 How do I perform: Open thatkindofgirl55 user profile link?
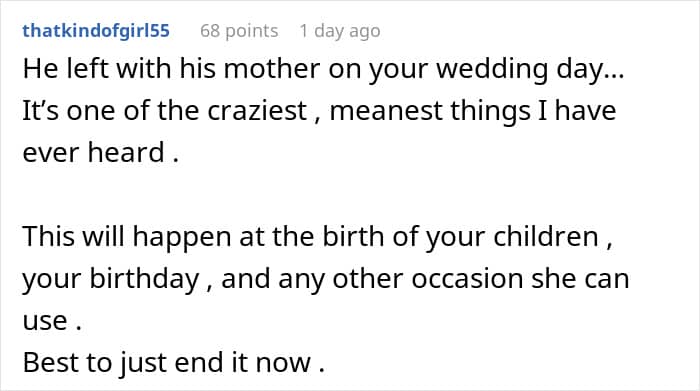(96, 31)
